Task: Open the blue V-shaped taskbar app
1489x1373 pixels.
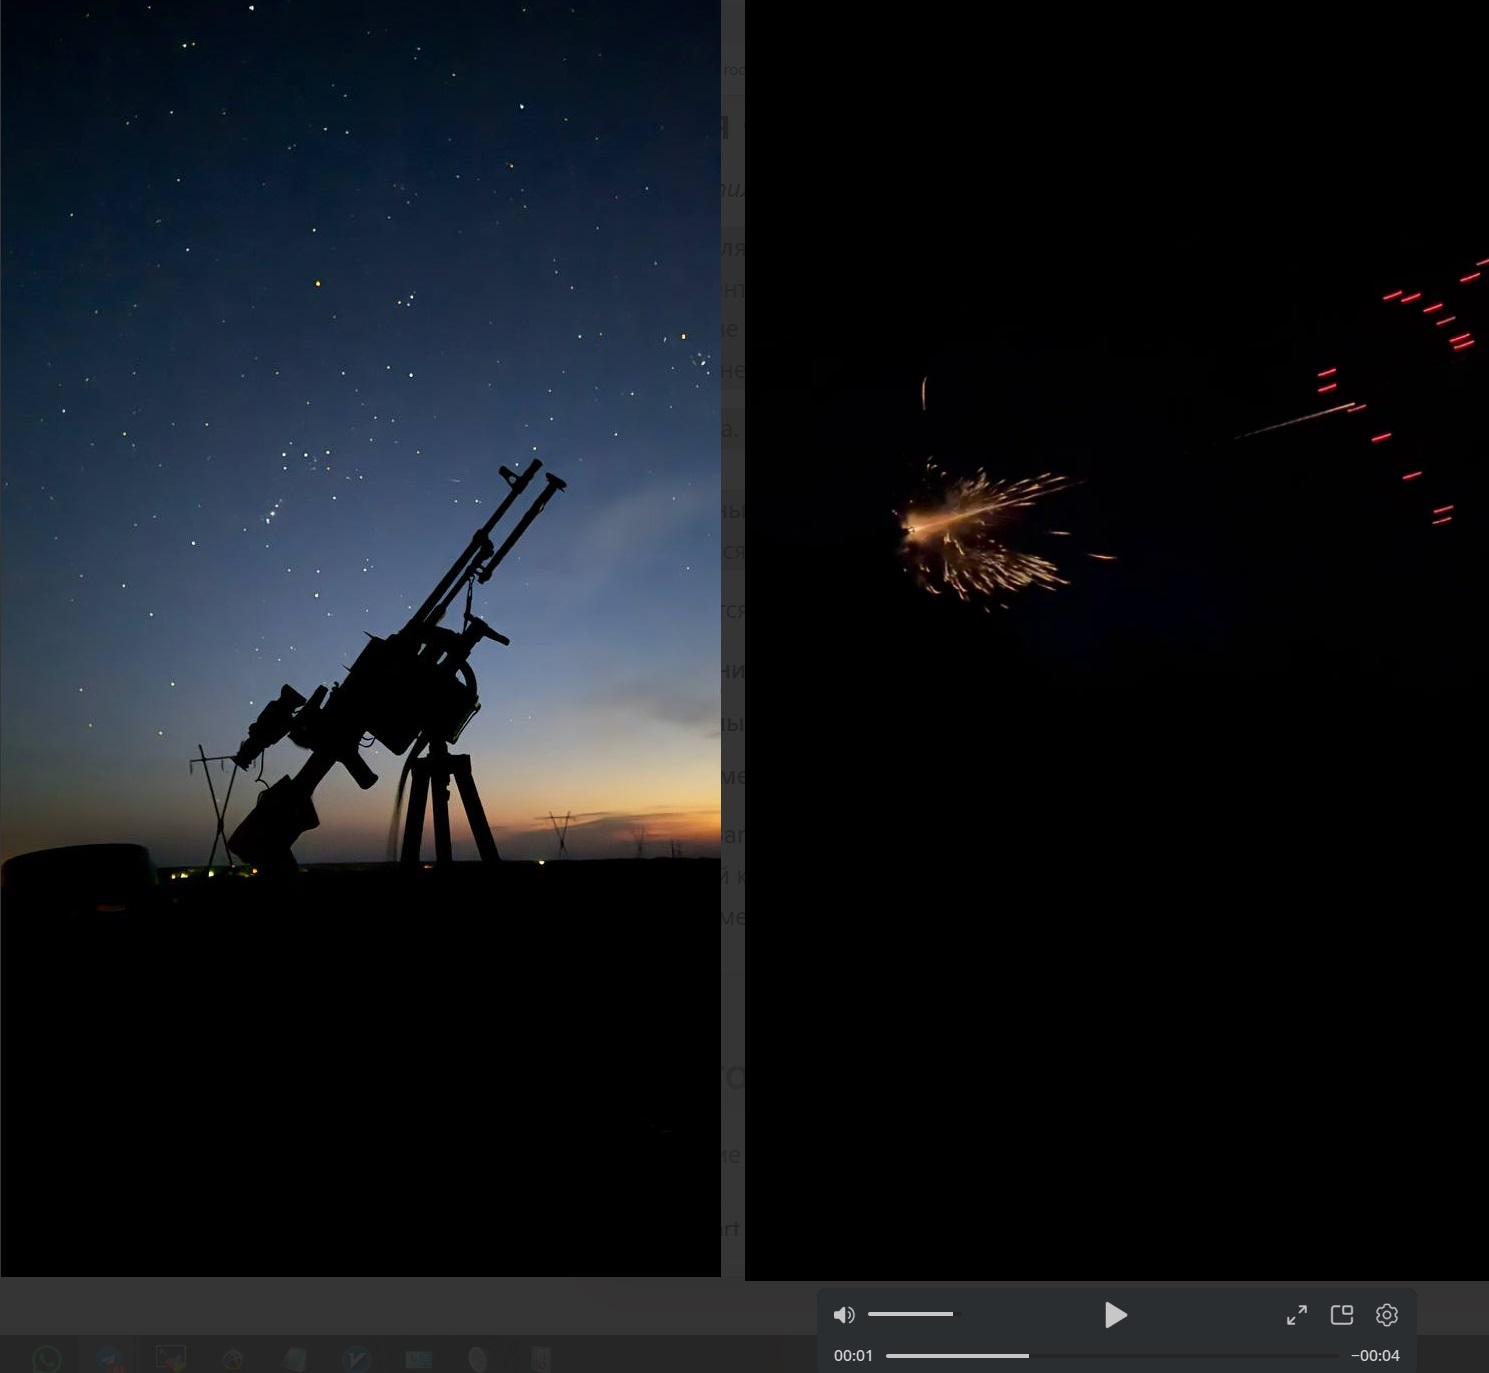Action: (x=357, y=1359)
